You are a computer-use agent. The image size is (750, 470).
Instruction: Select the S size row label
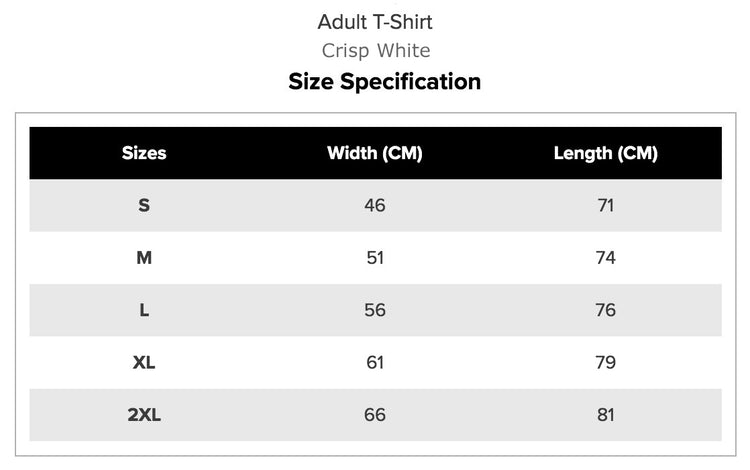pyautogui.click(x=144, y=206)
